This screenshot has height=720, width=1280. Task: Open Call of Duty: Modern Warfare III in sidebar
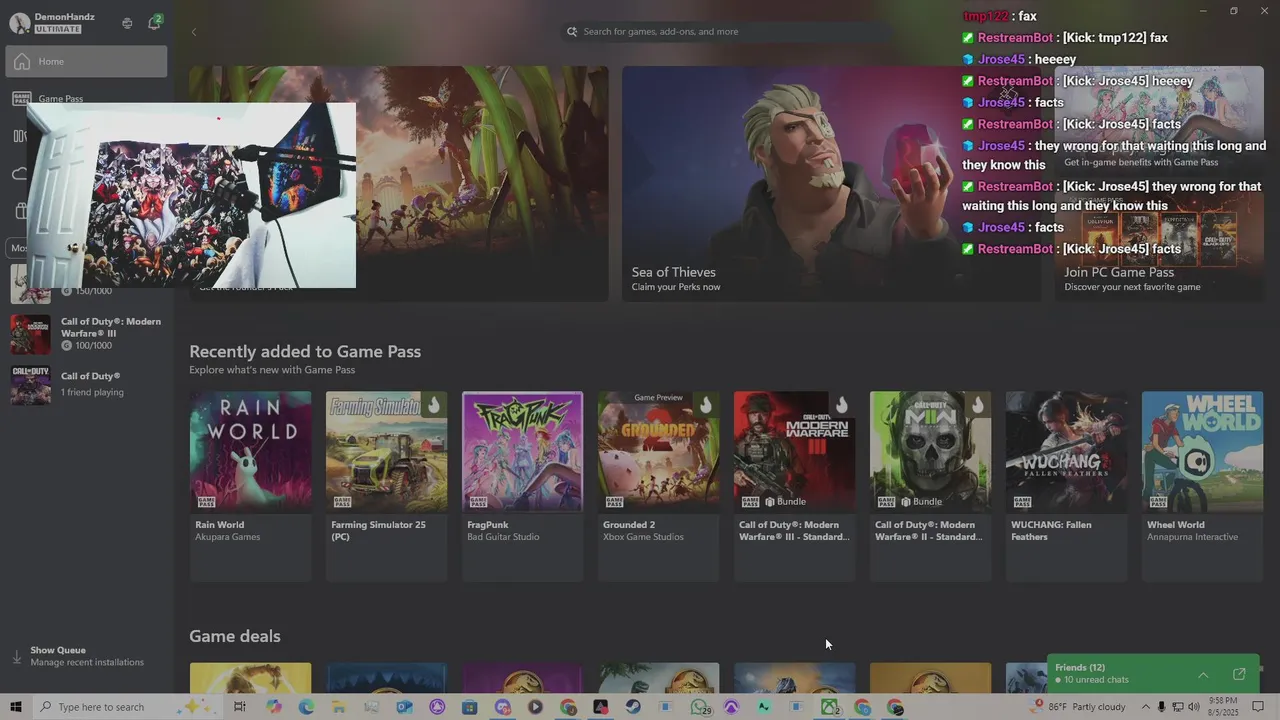point(88,334)
